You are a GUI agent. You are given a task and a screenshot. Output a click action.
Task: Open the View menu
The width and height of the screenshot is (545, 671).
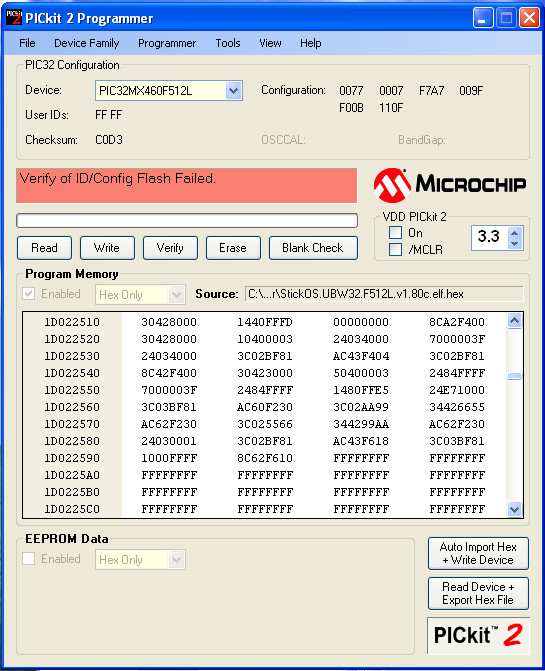coord(270,43)
